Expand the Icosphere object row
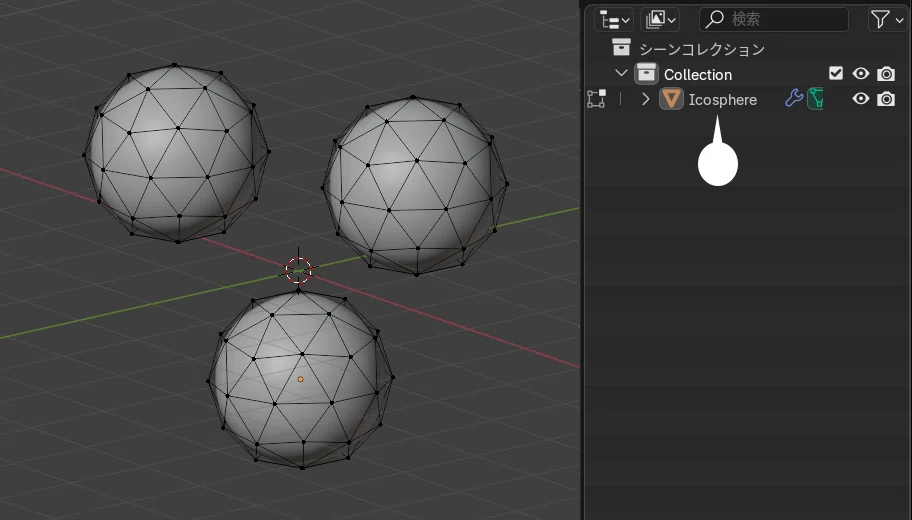Viewport: 912px width, 520px height. (x=645, y=99)
